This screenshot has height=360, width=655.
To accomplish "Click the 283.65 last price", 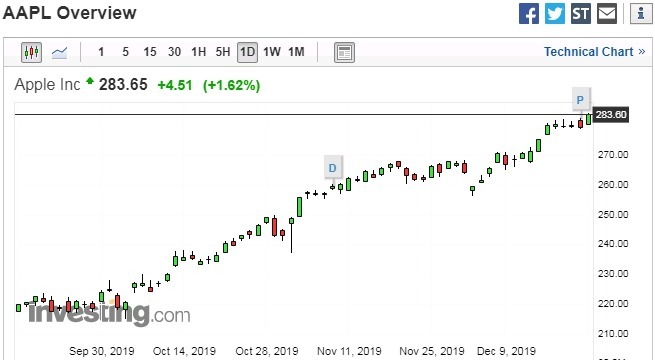I will [123, 84].
